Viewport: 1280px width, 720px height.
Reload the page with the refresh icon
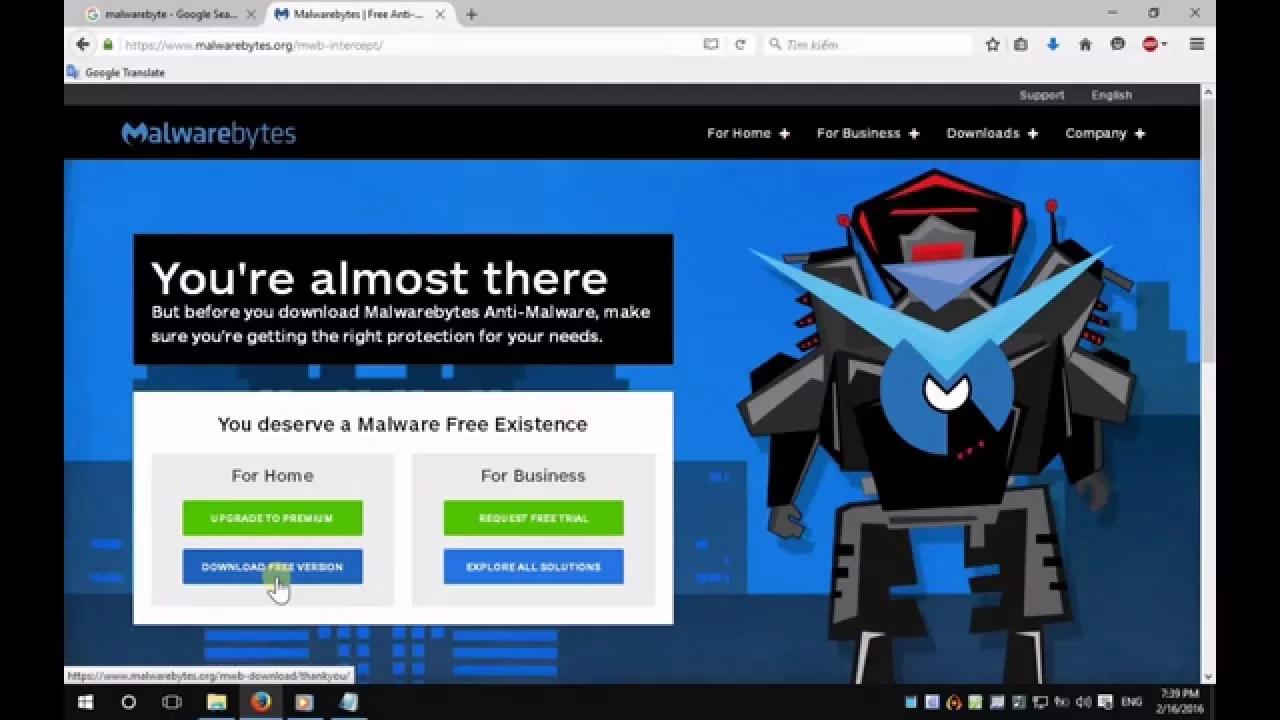[x=740, y=44]
